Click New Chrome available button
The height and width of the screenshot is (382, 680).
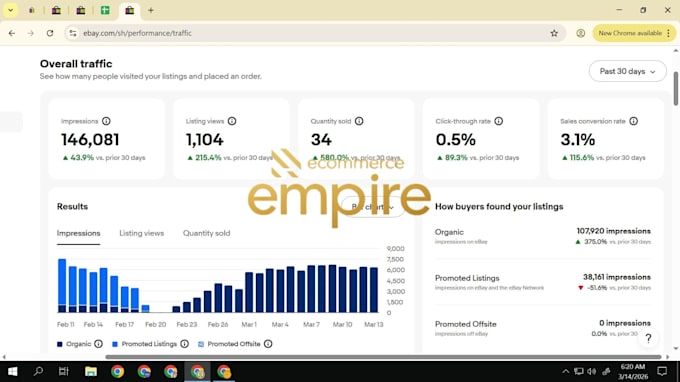tap(630, 33)
